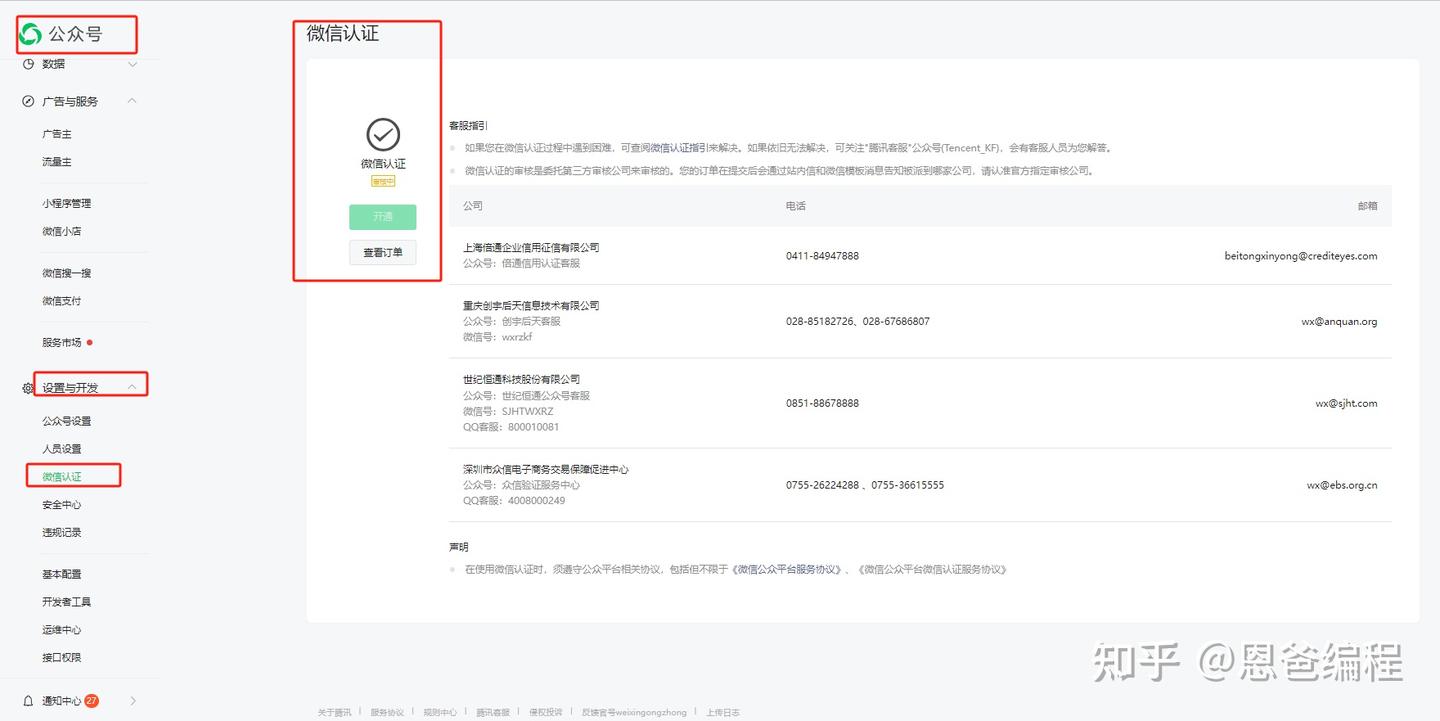Click email wx@anquan.org

(x=1339, y=322)
